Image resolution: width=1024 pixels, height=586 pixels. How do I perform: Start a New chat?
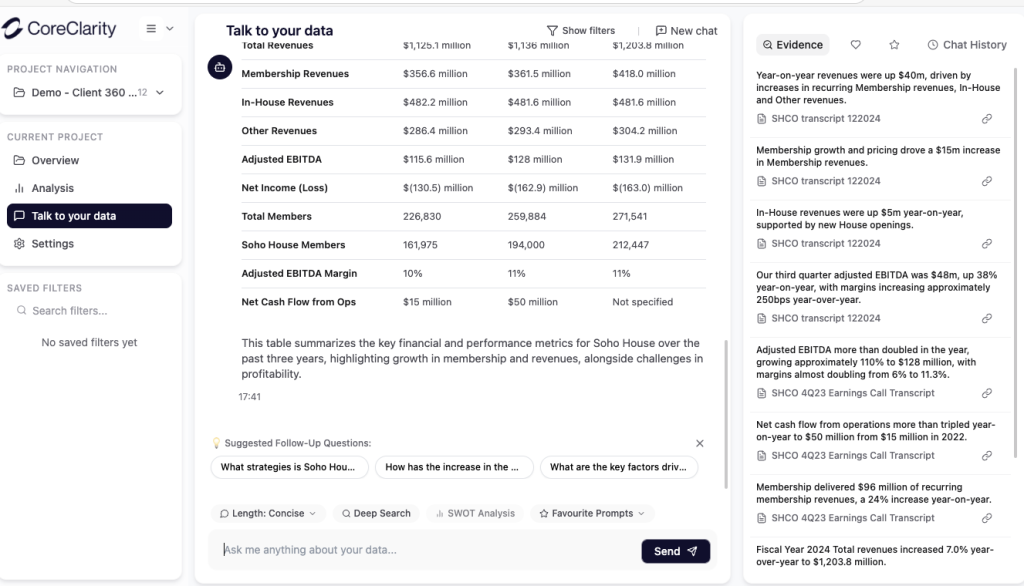click(686, 31)
